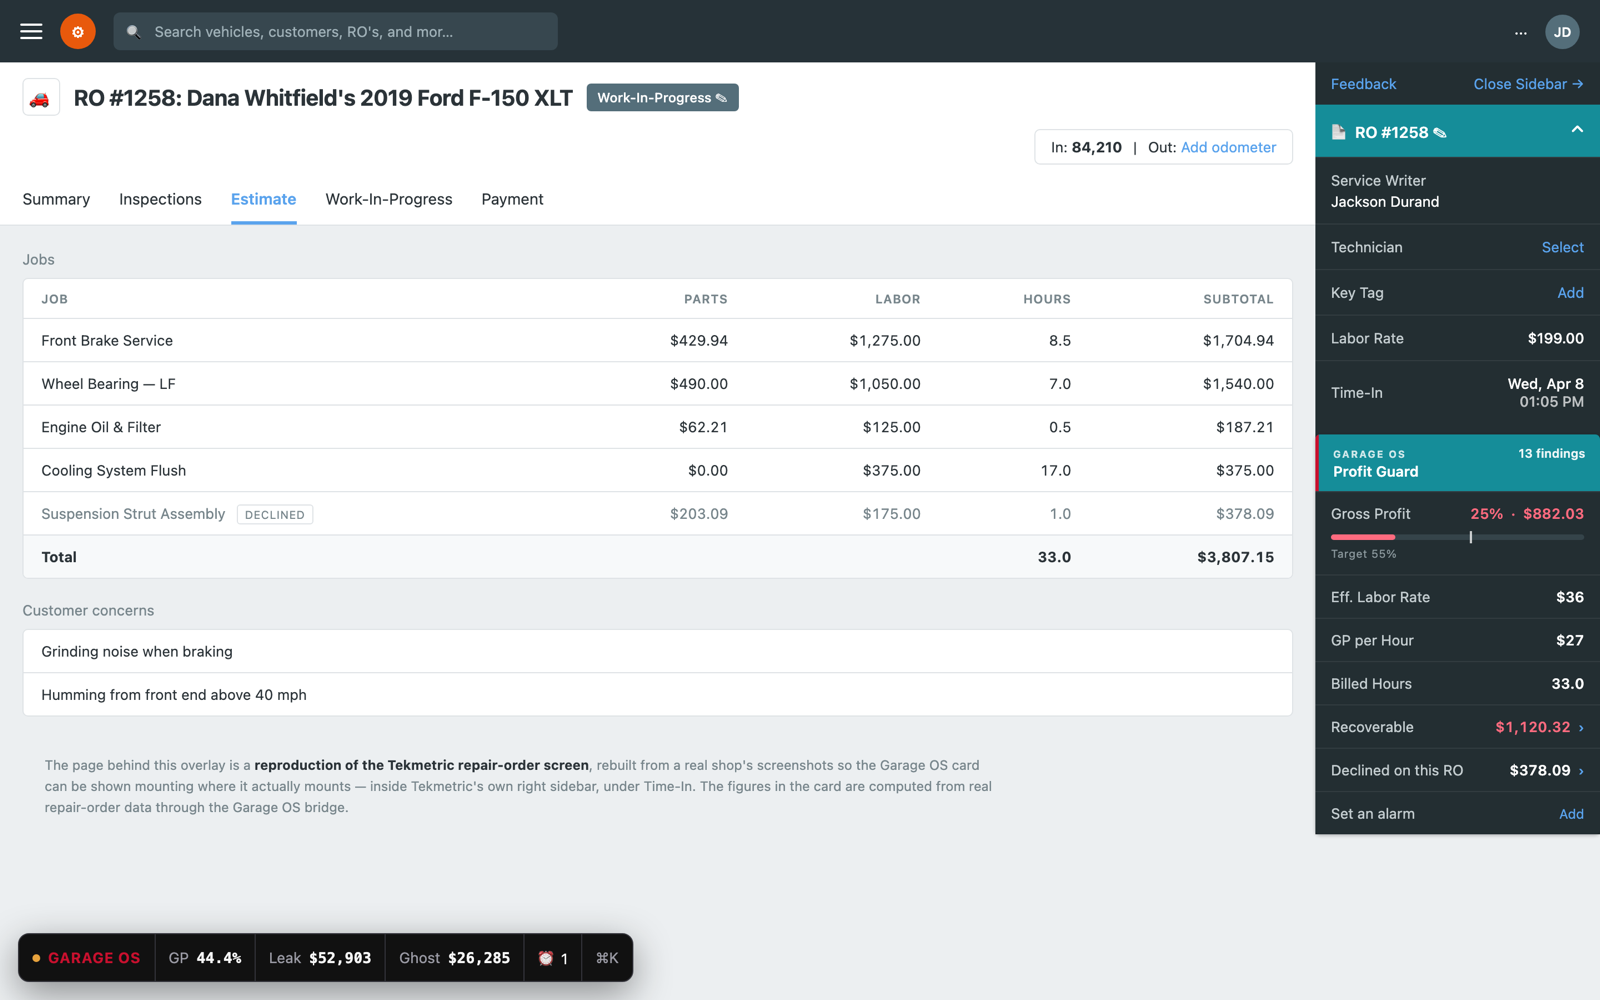The image size is (1600, 1000).
Task: Click the GP per Hour $27 row
Action: [1457, 641]
